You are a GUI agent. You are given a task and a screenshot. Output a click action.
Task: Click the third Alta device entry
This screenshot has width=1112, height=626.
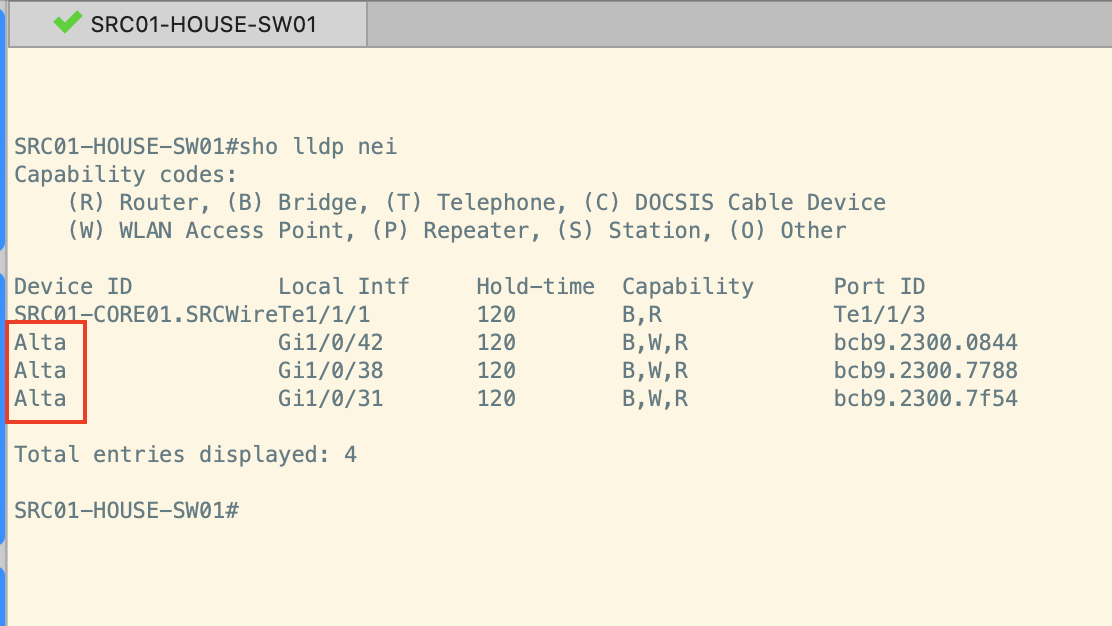point(40,398)
